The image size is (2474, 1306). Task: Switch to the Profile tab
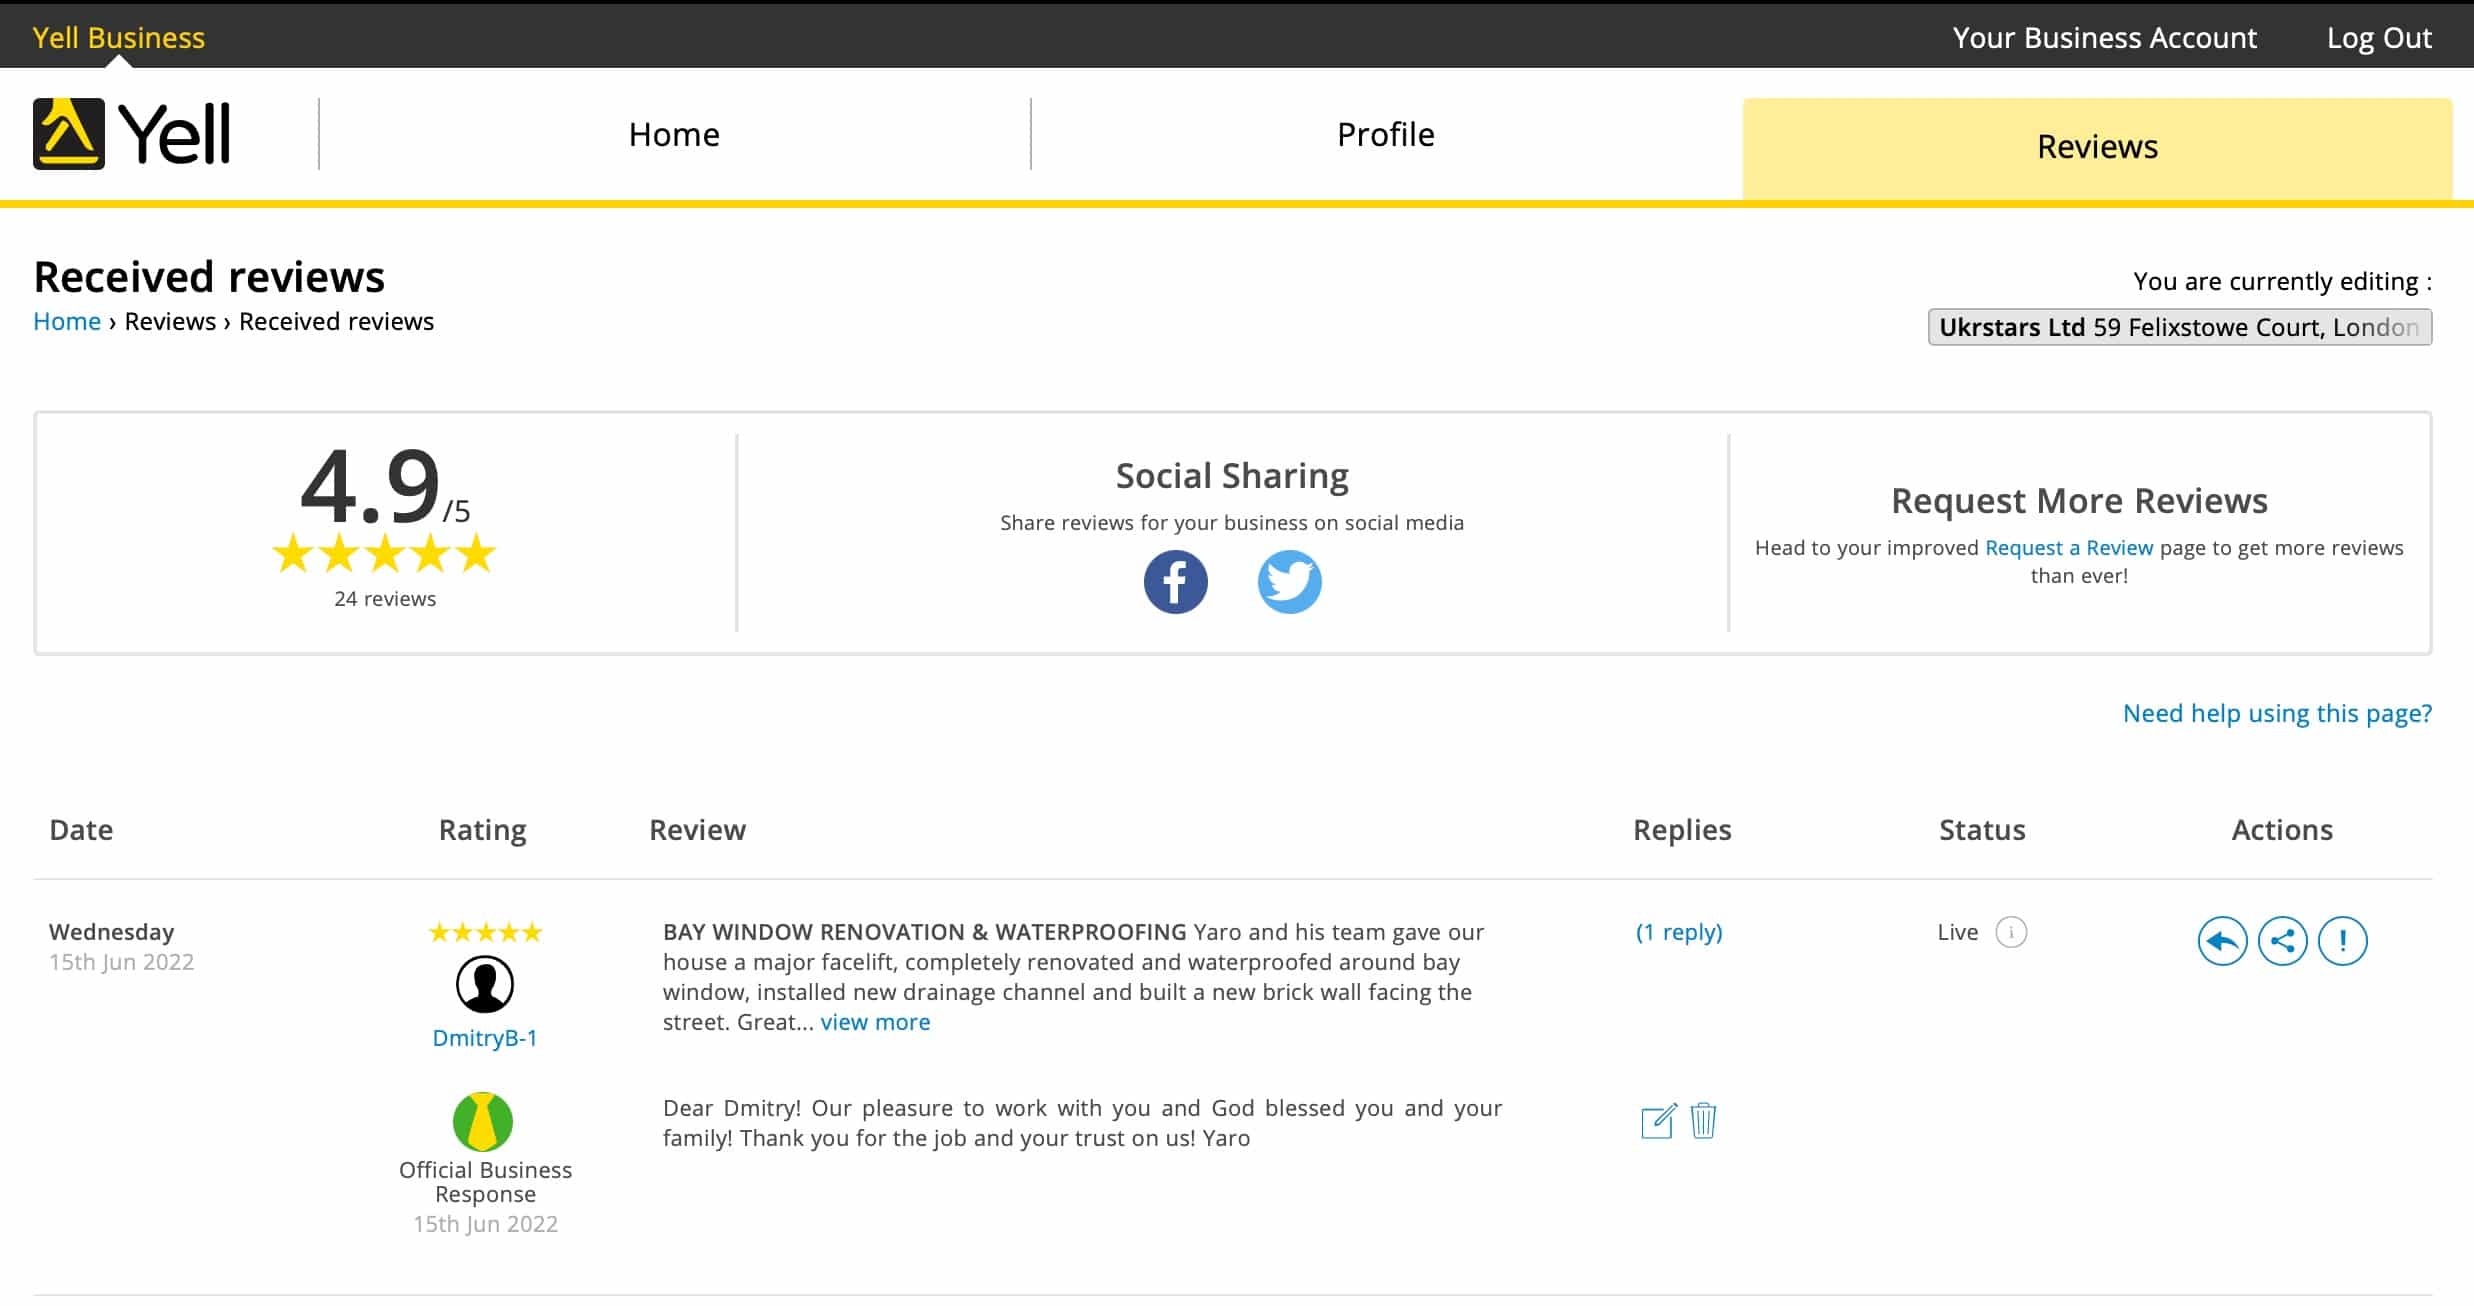point(1385,134)
